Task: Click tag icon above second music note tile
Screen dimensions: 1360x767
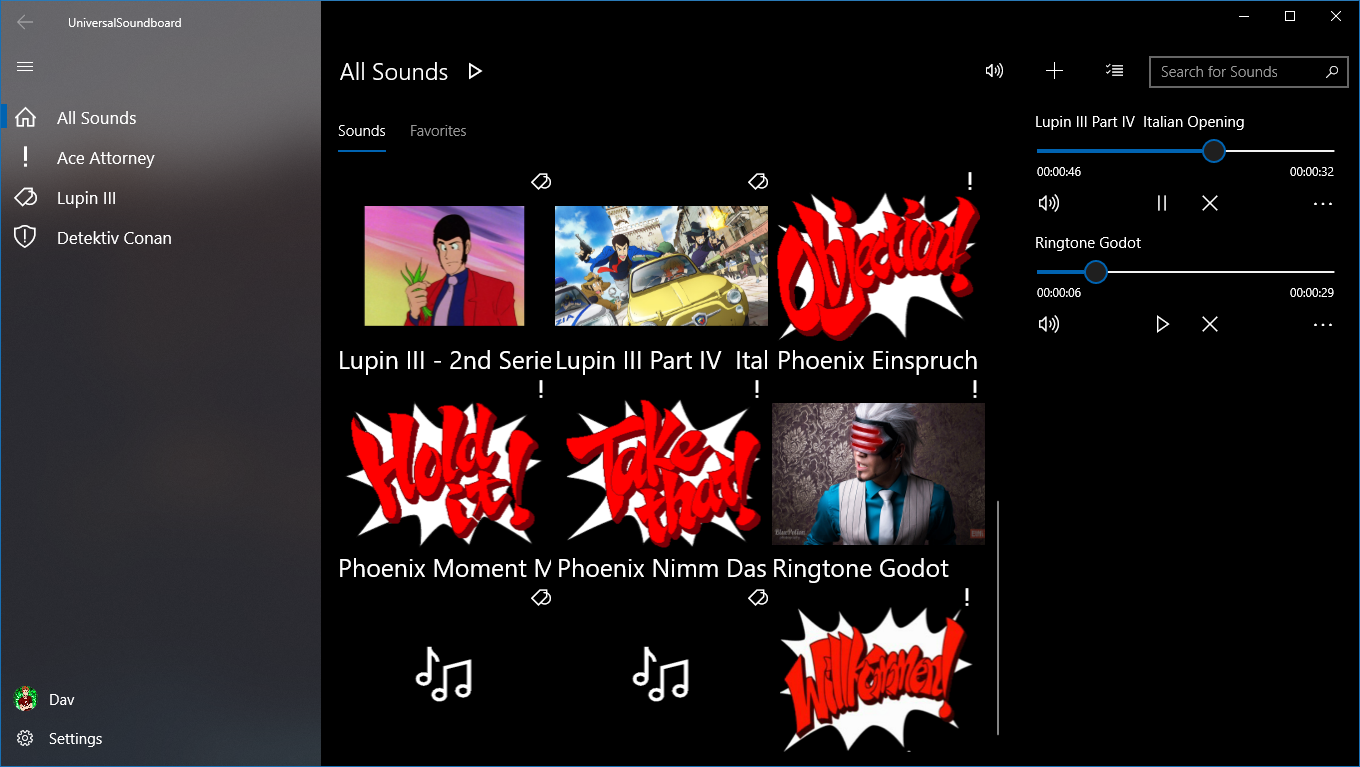Action: [758, 597]
